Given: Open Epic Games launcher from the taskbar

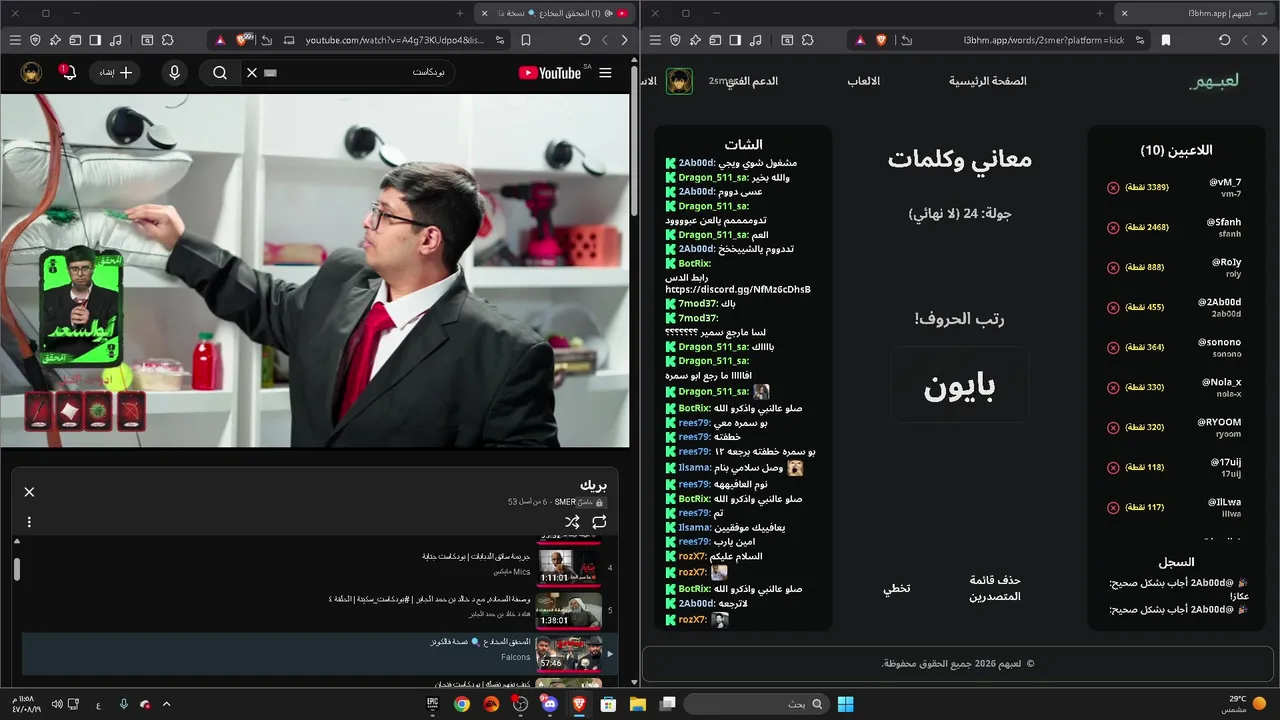Looking at the screenshot, I should pos(432,704).
